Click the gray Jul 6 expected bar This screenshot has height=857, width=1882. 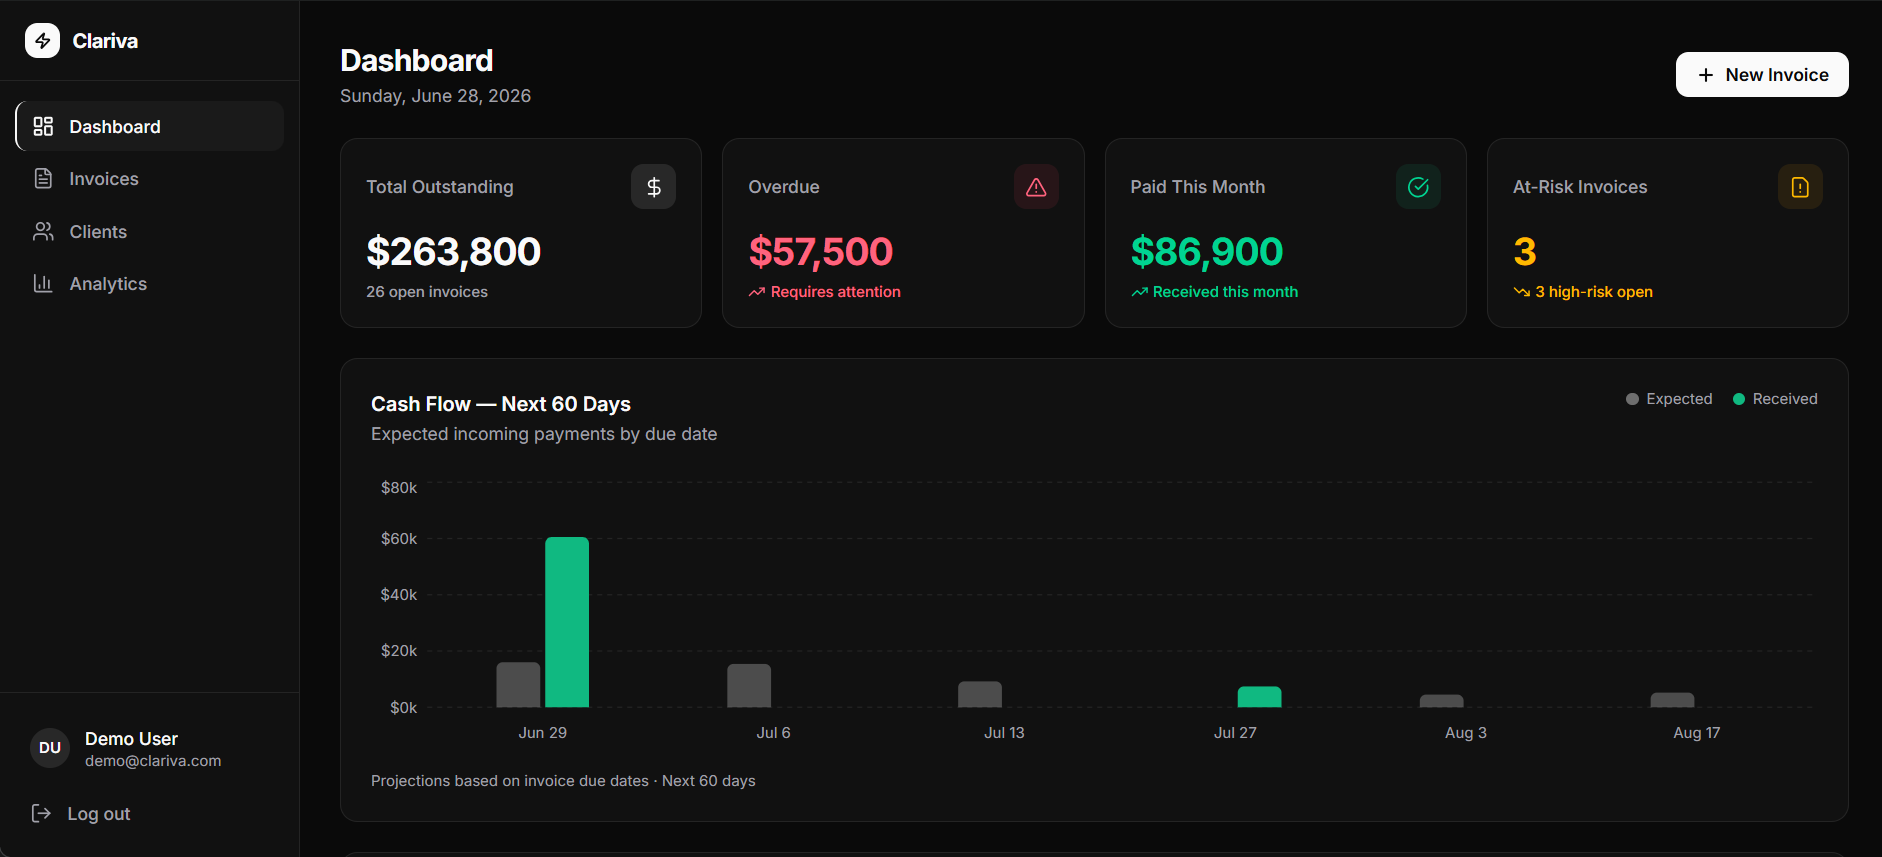749,685
